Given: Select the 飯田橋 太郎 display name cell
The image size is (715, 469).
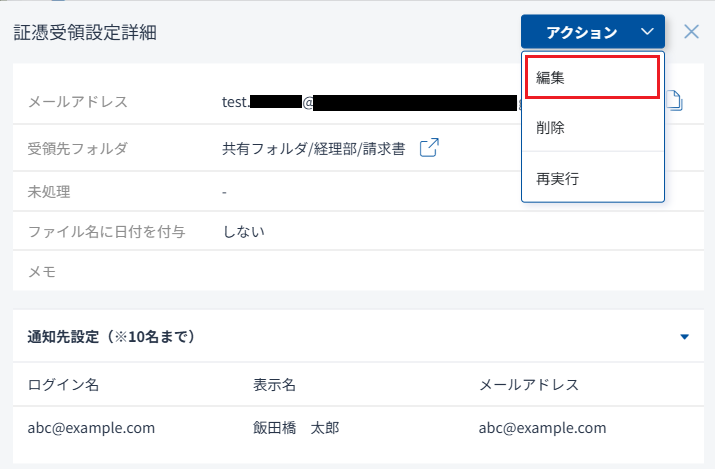Looking at the screenshot, I should pyautogui.click(x=296, y=428).
